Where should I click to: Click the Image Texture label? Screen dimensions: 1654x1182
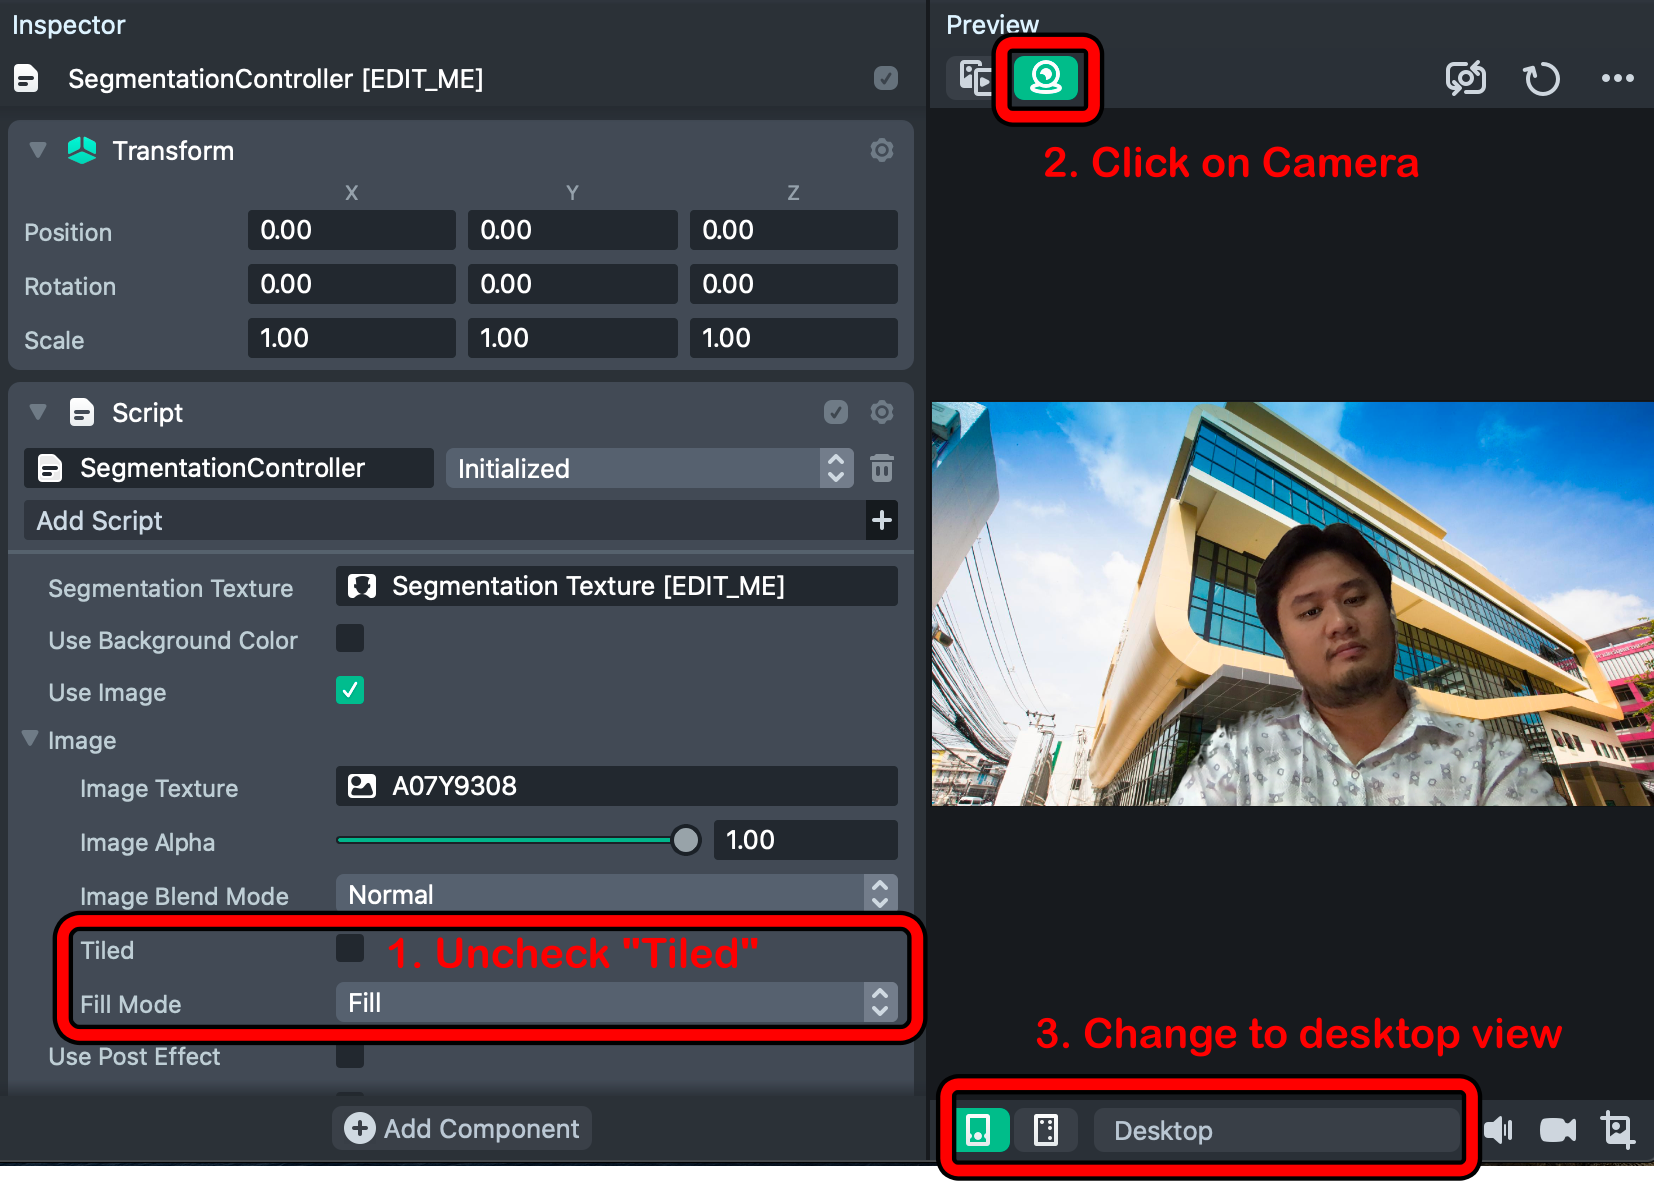[x=159, y=788]
